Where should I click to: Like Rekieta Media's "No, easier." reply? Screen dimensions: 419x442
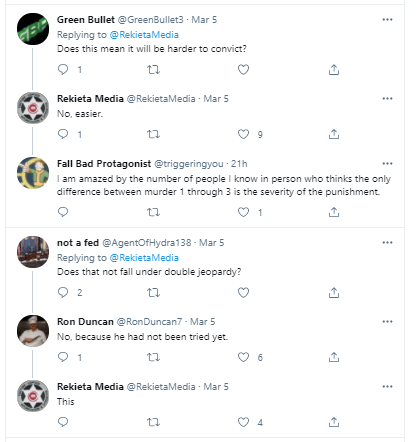[x=243, y=134]
